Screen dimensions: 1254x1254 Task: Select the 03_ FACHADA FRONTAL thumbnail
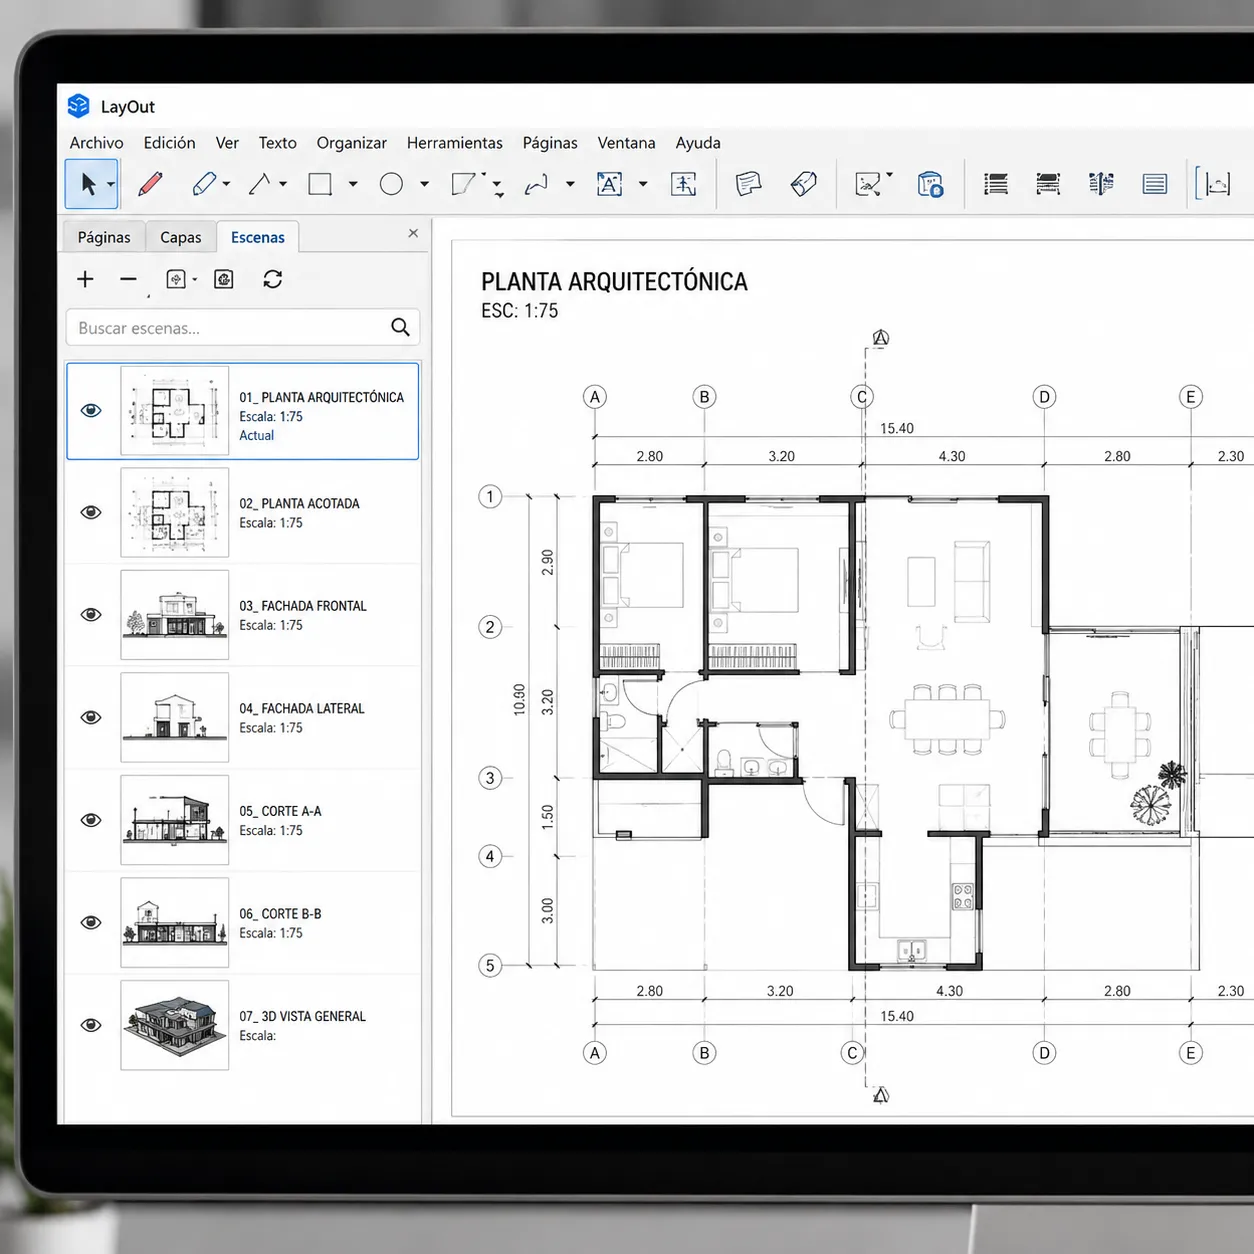pos(175,615)
